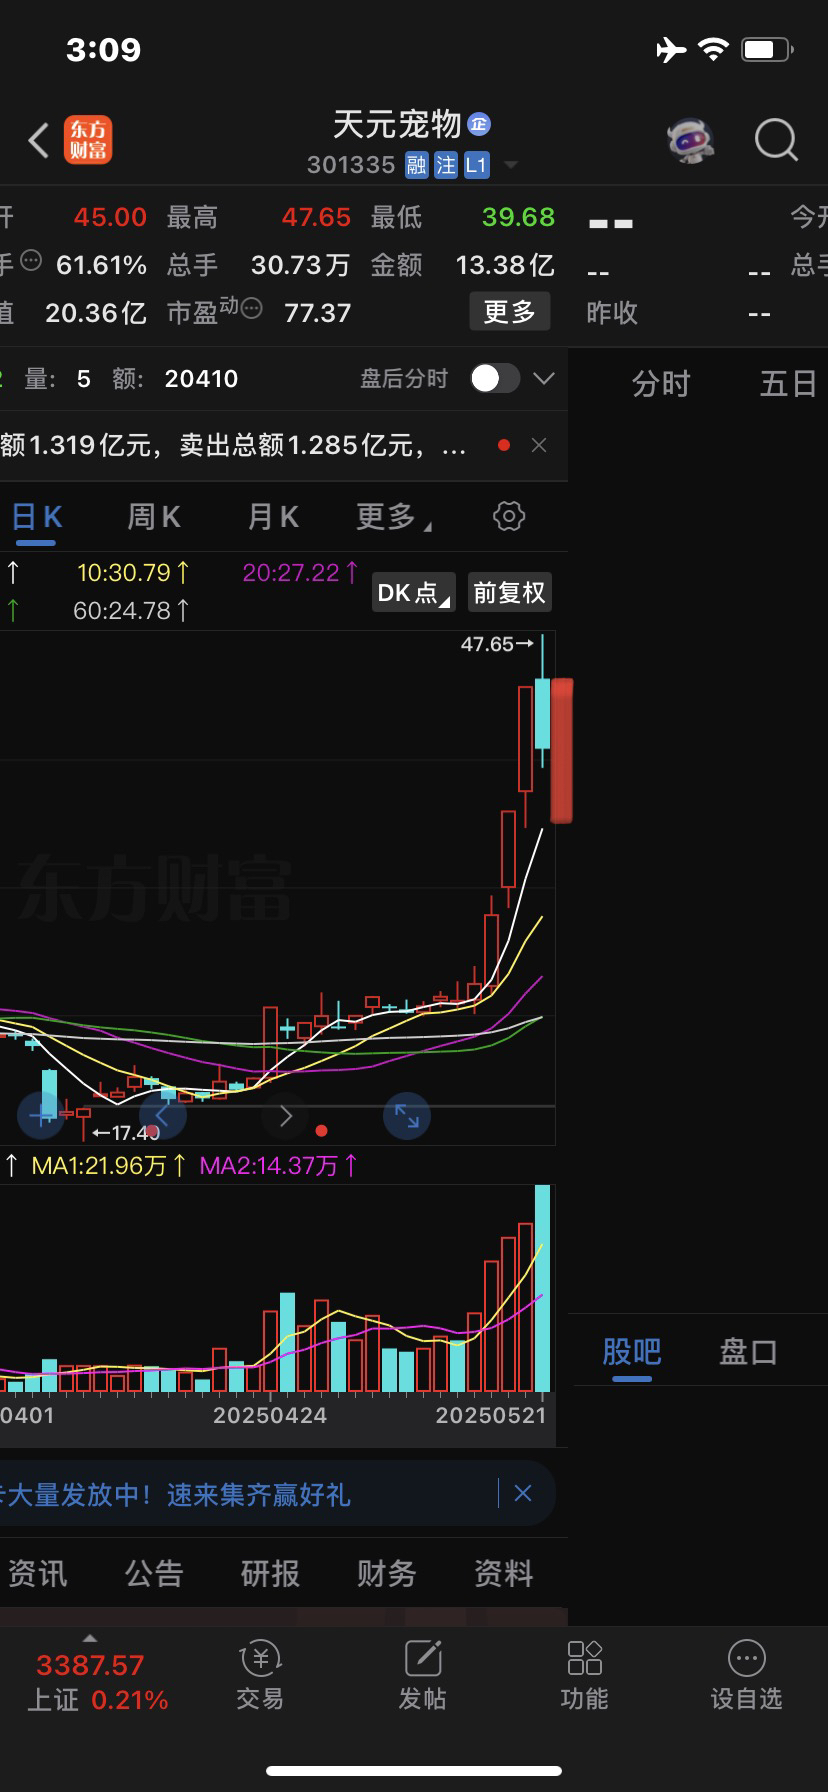Screen dimensions: 828x1792
Task: Open the 研报 tab
Action: click(x=270, y=1573)
